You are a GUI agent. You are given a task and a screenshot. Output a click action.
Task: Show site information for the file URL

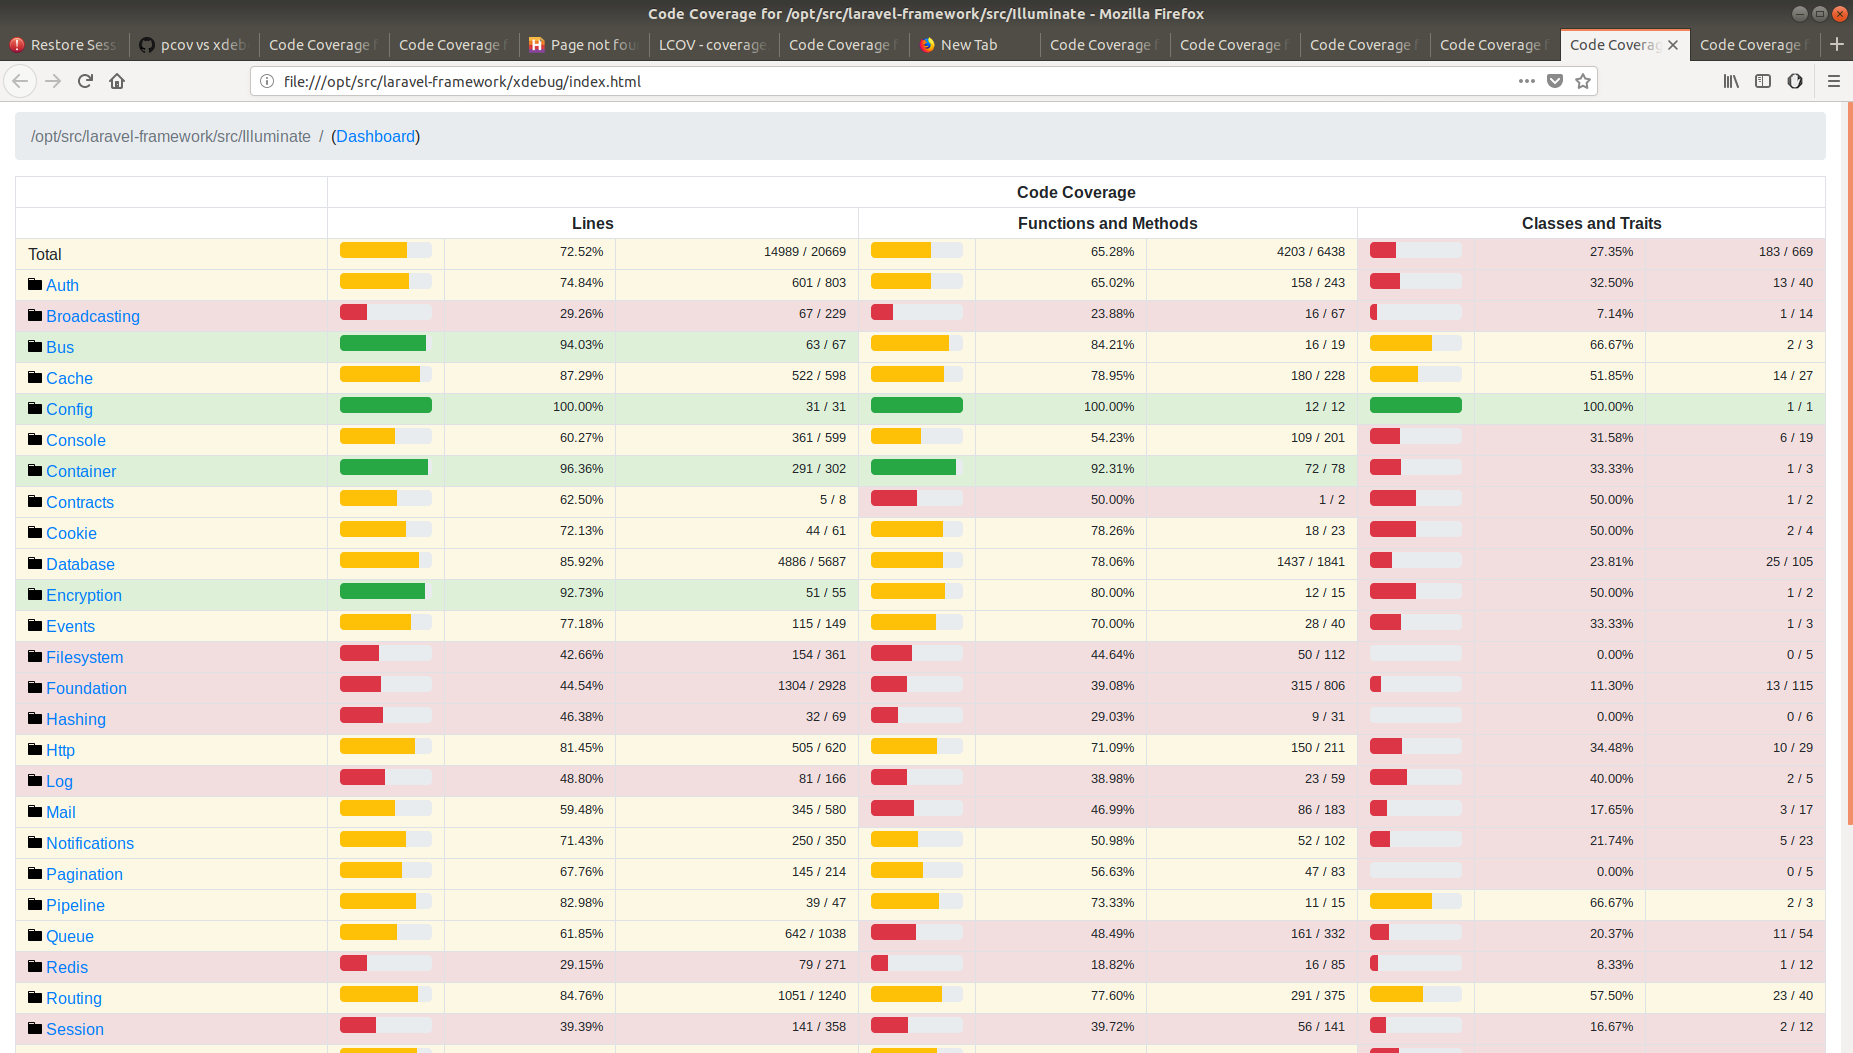coord(267,81)
